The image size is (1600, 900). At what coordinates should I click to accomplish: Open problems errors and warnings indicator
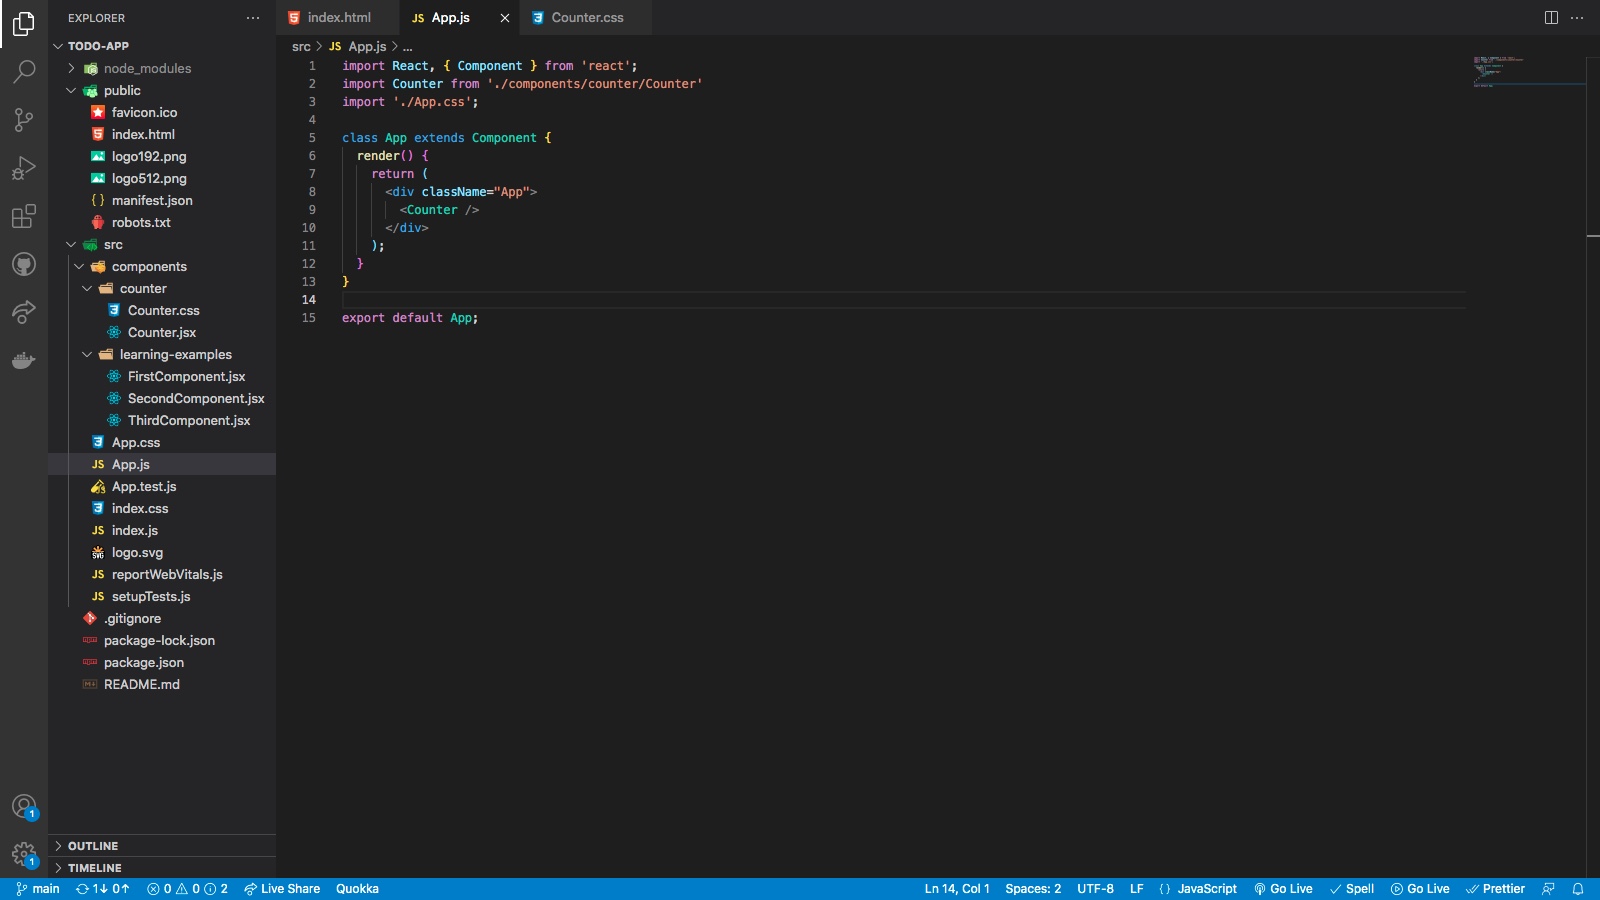click(x=187, y=889)
